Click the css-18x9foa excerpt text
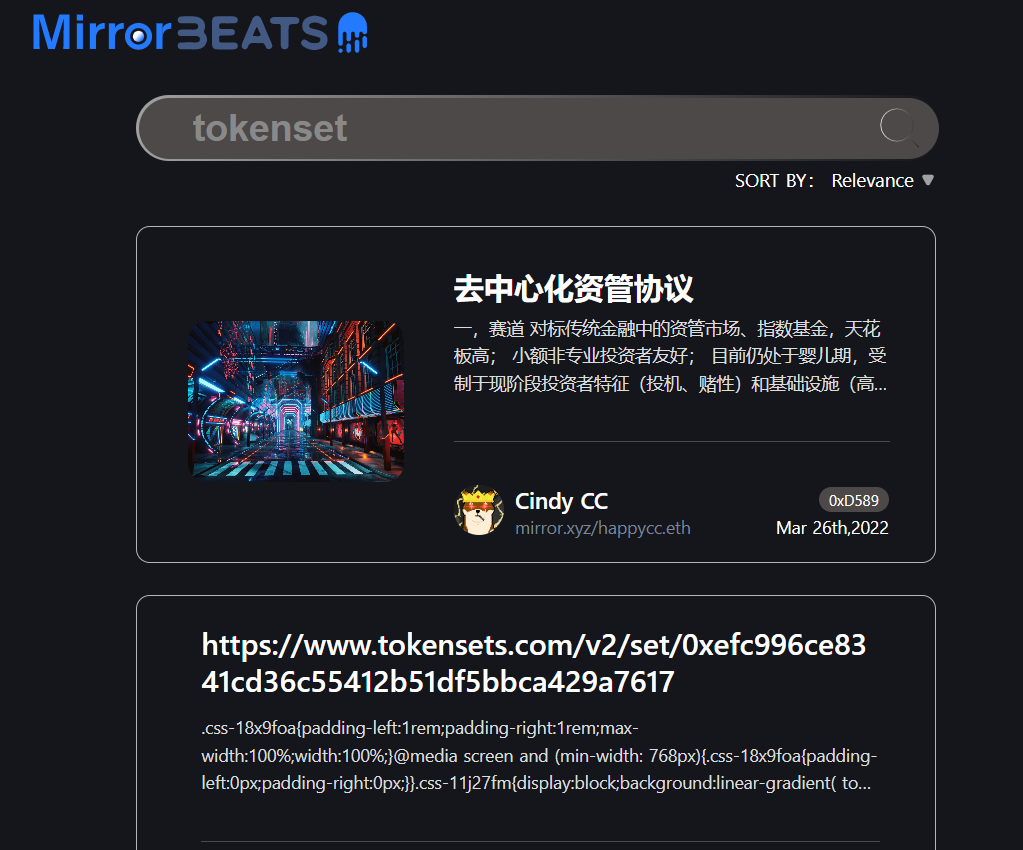 [x=539, y=755]
